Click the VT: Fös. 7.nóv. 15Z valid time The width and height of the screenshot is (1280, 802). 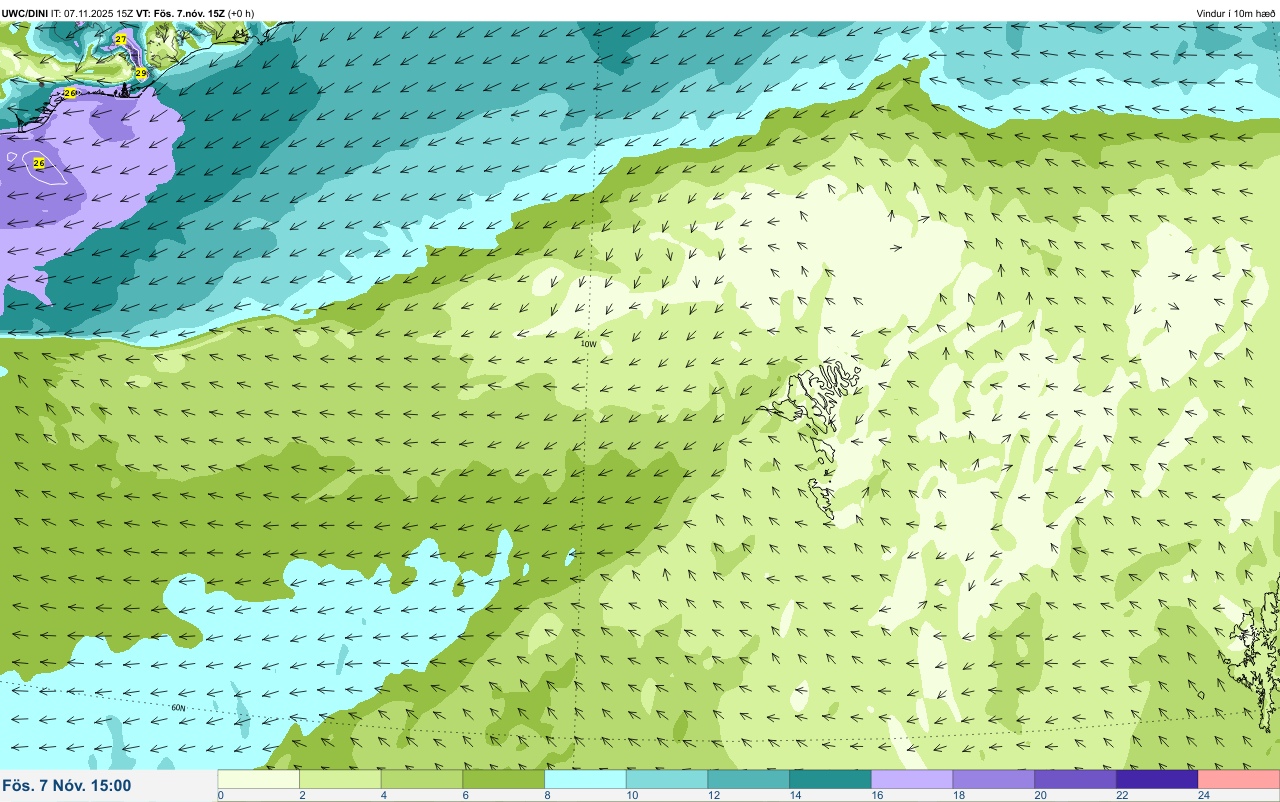(181, 13)
